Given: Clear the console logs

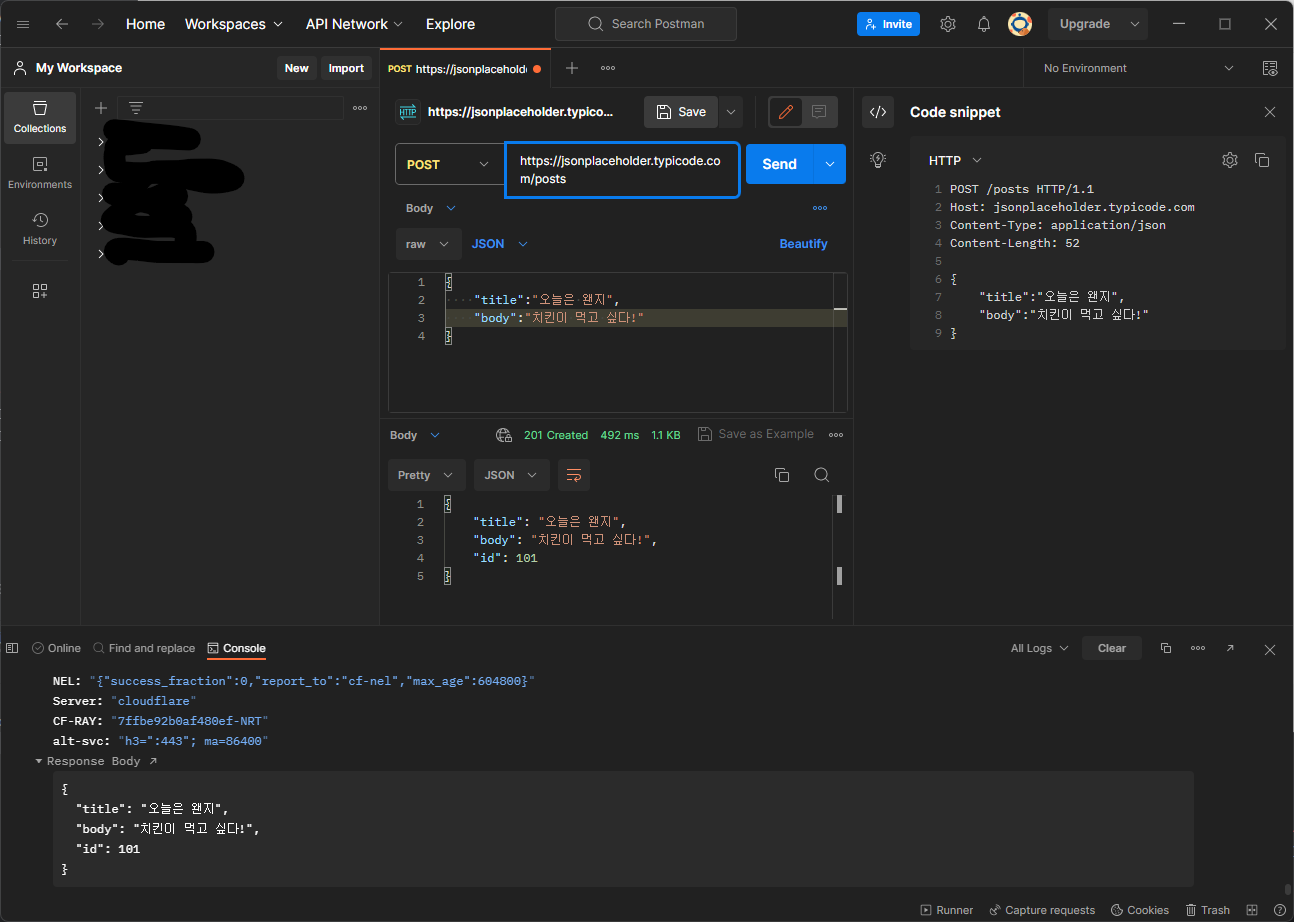Looking at the screenshot, I should click(x=1112, y=648).
